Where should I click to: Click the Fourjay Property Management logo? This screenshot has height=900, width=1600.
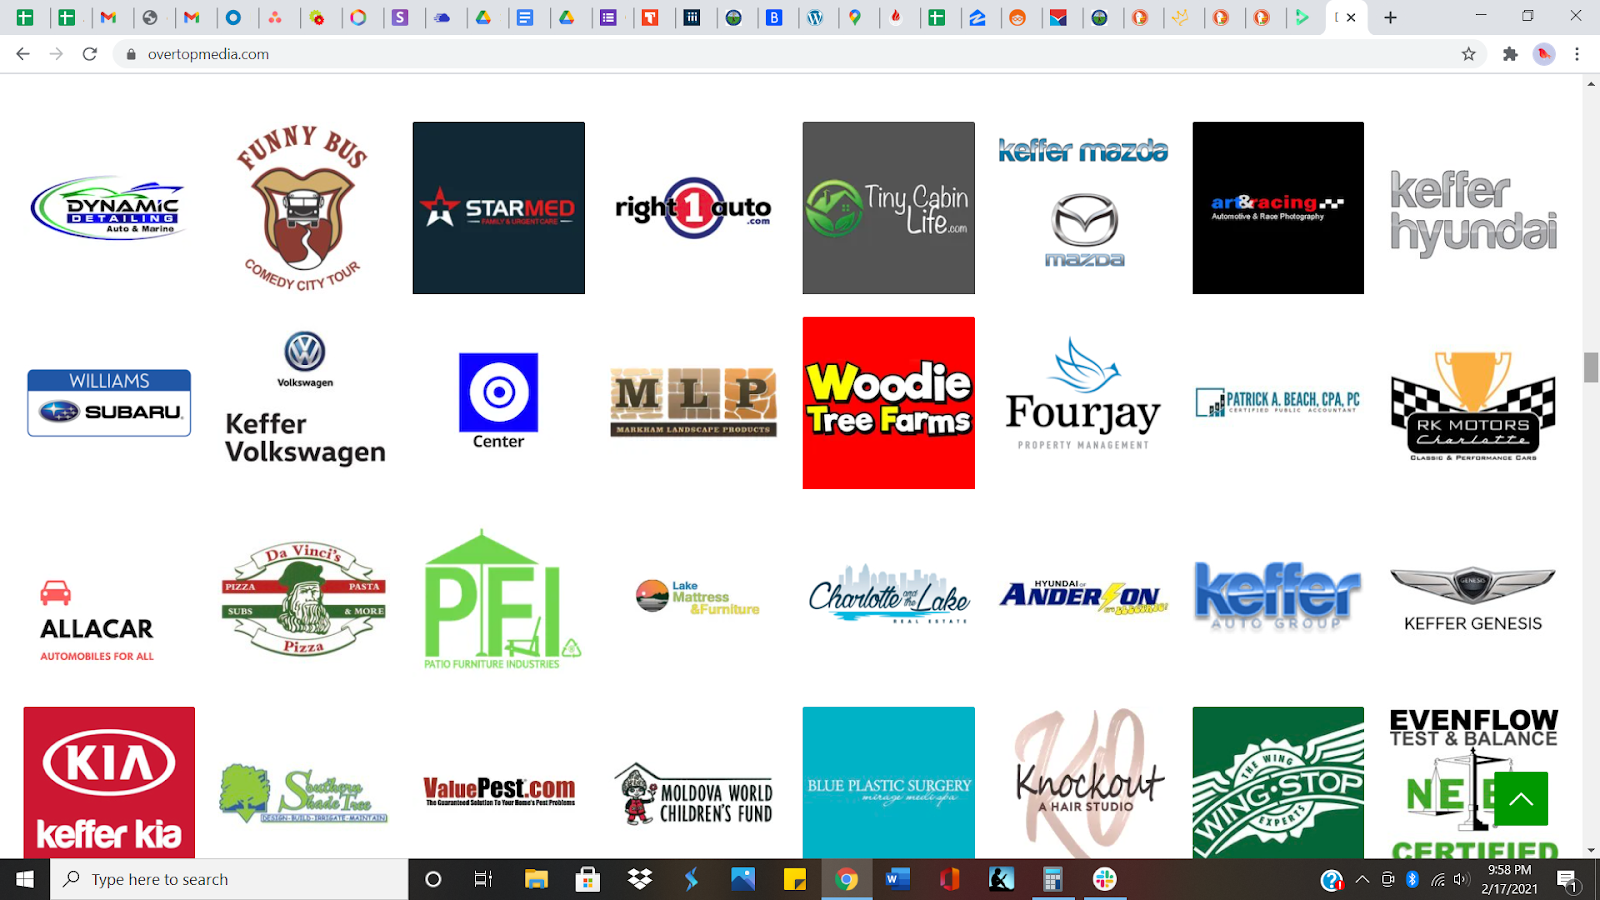point(1083,394)
